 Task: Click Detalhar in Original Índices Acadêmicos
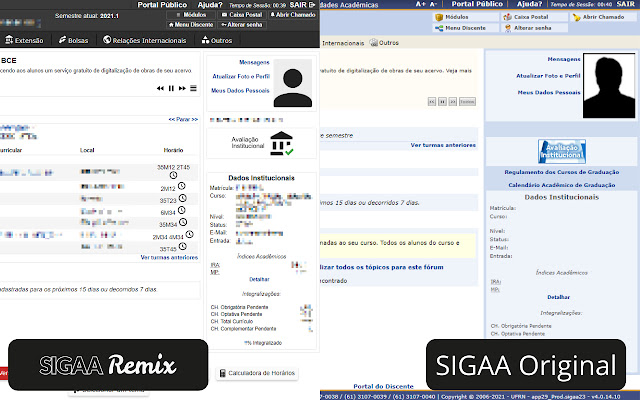pyautogui.click(x=558, y=297)
